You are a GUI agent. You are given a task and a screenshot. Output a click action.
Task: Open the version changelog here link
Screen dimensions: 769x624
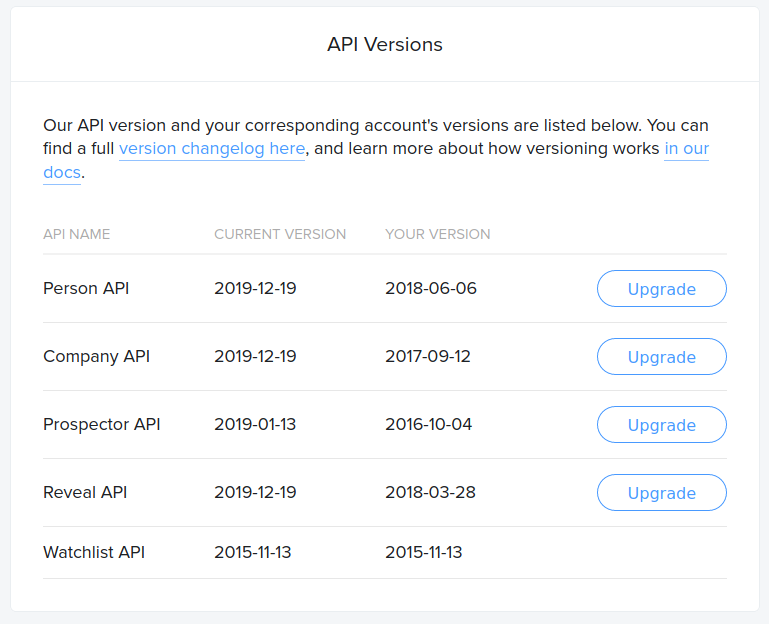point(212,149)
